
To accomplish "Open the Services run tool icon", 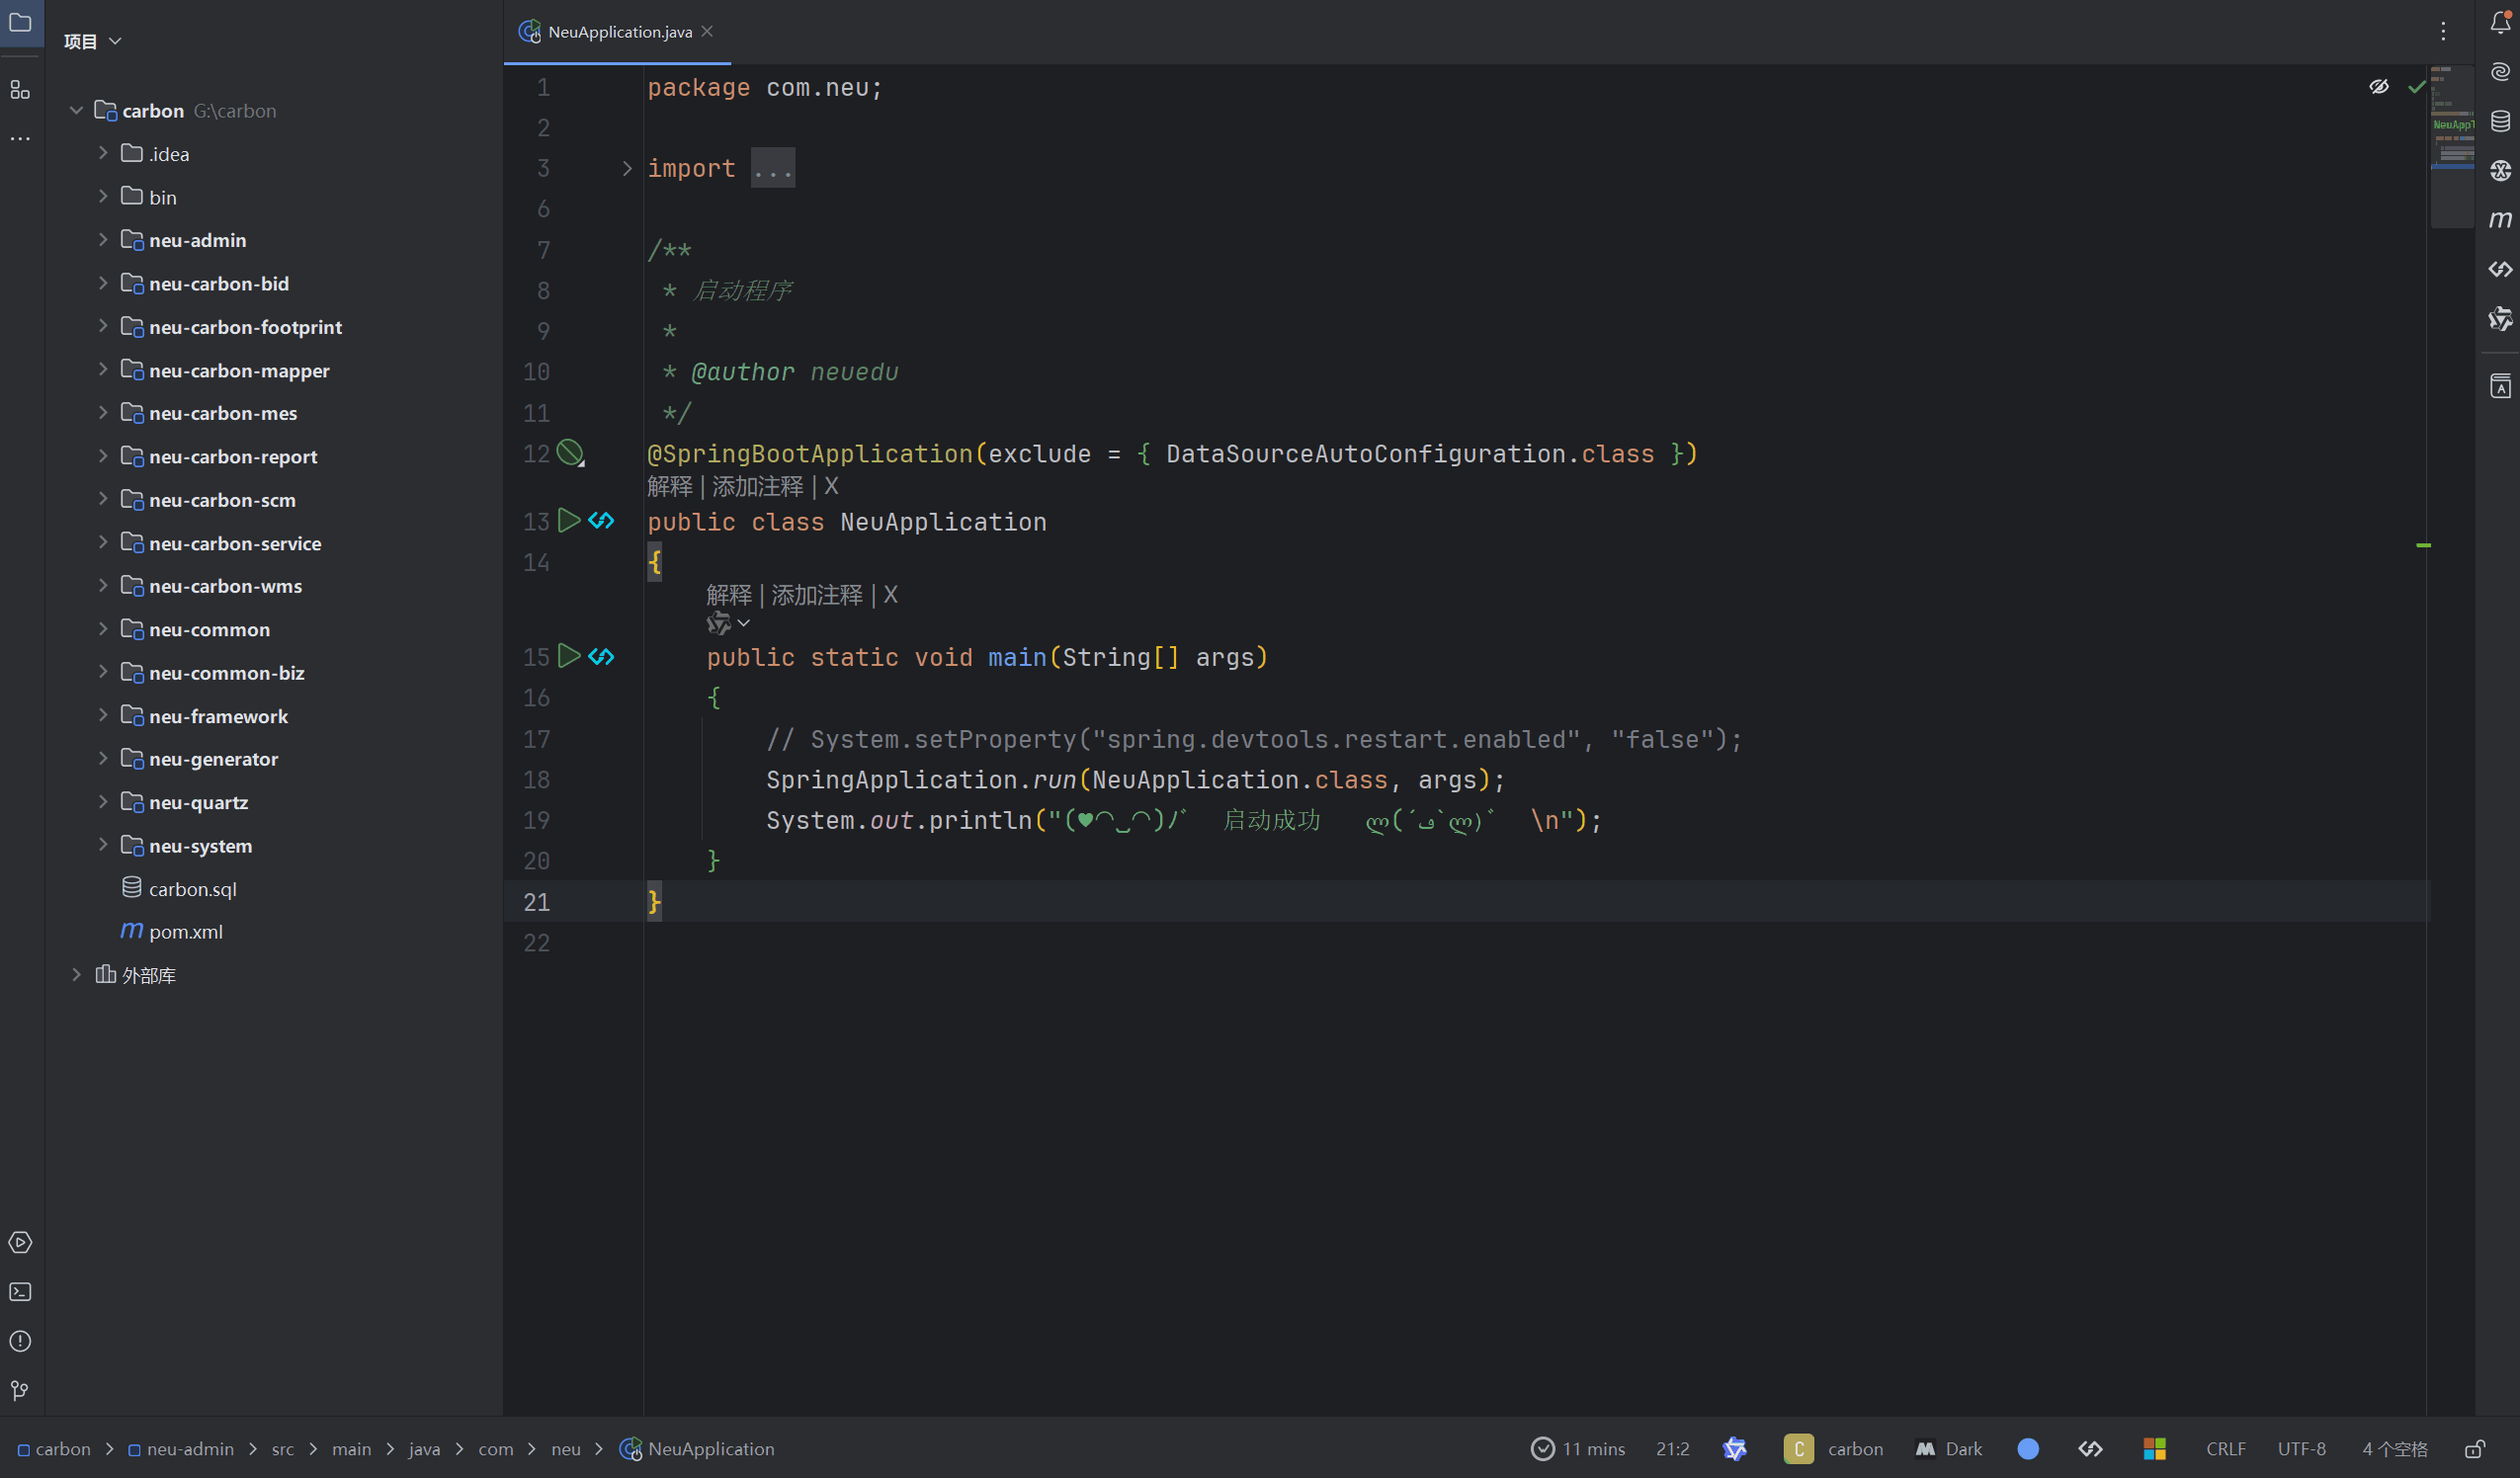I will click(x=20, y=1242).
